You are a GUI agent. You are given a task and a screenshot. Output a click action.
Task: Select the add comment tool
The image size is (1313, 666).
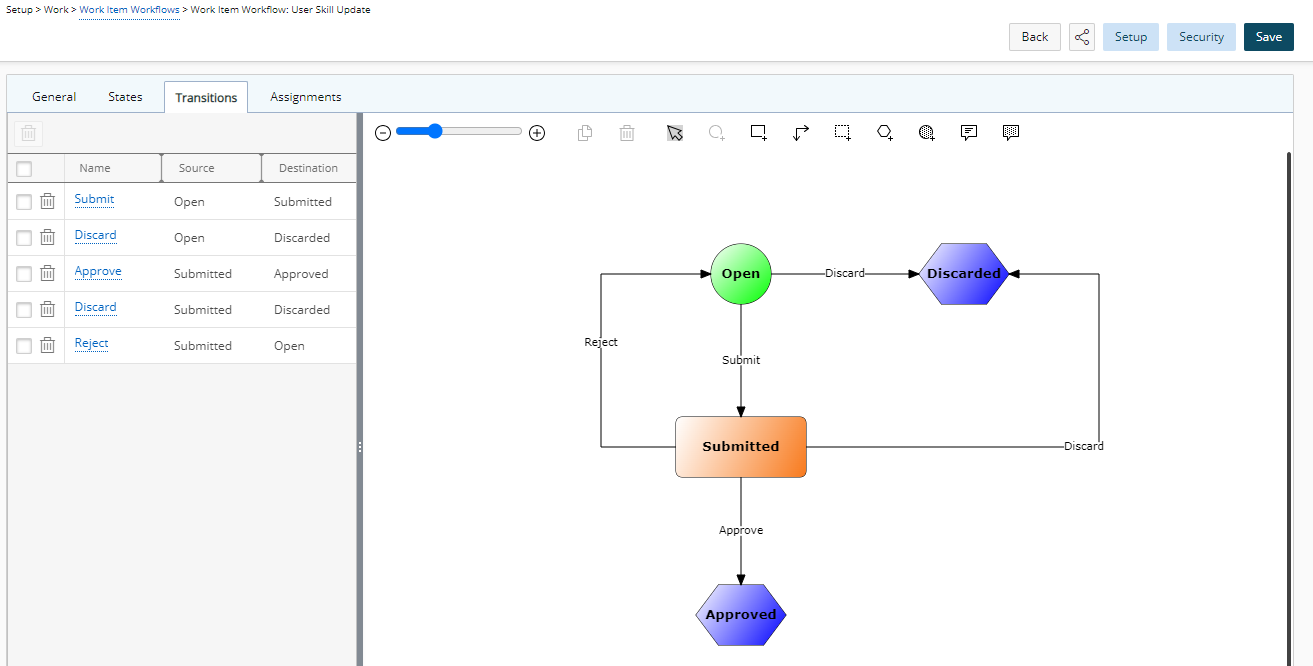pos(969,133)
